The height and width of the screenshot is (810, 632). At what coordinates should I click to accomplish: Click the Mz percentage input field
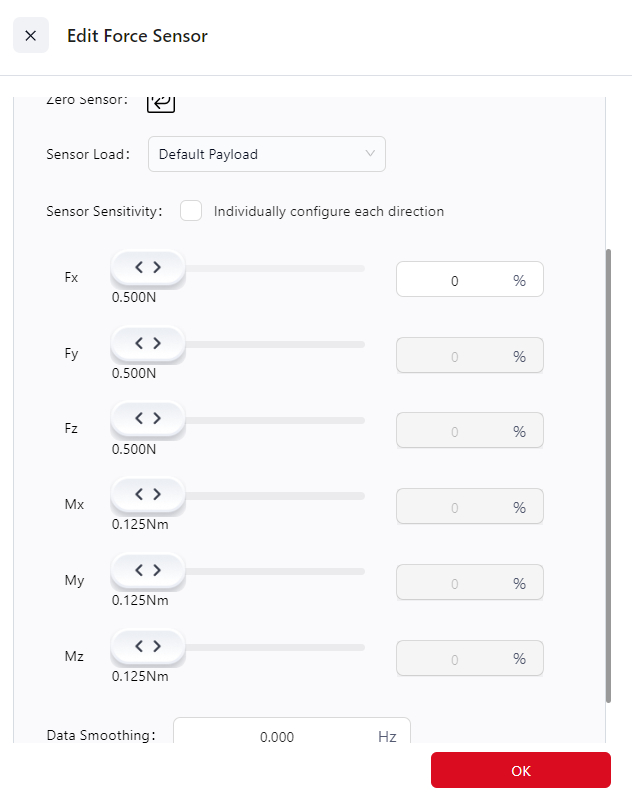454,659
